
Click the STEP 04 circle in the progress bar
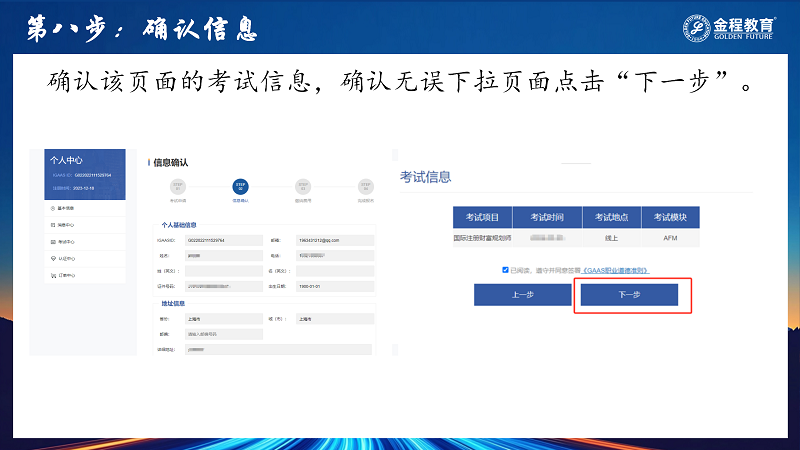tap(366, 187)
